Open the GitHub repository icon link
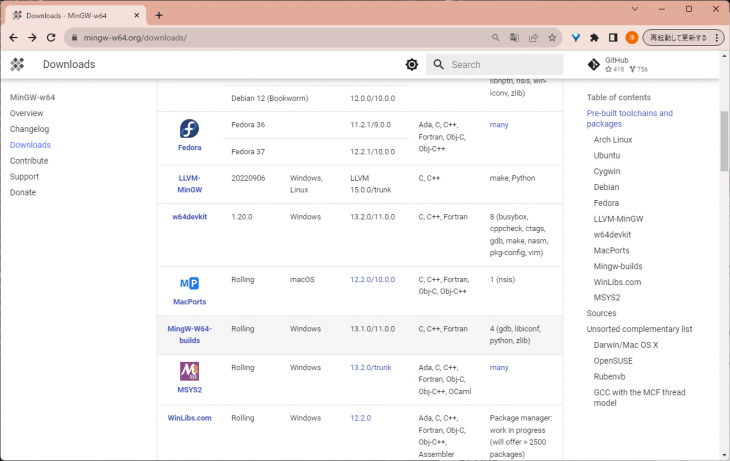The height and width of the screenshot is (461, 730). click(x=594, y=64)
